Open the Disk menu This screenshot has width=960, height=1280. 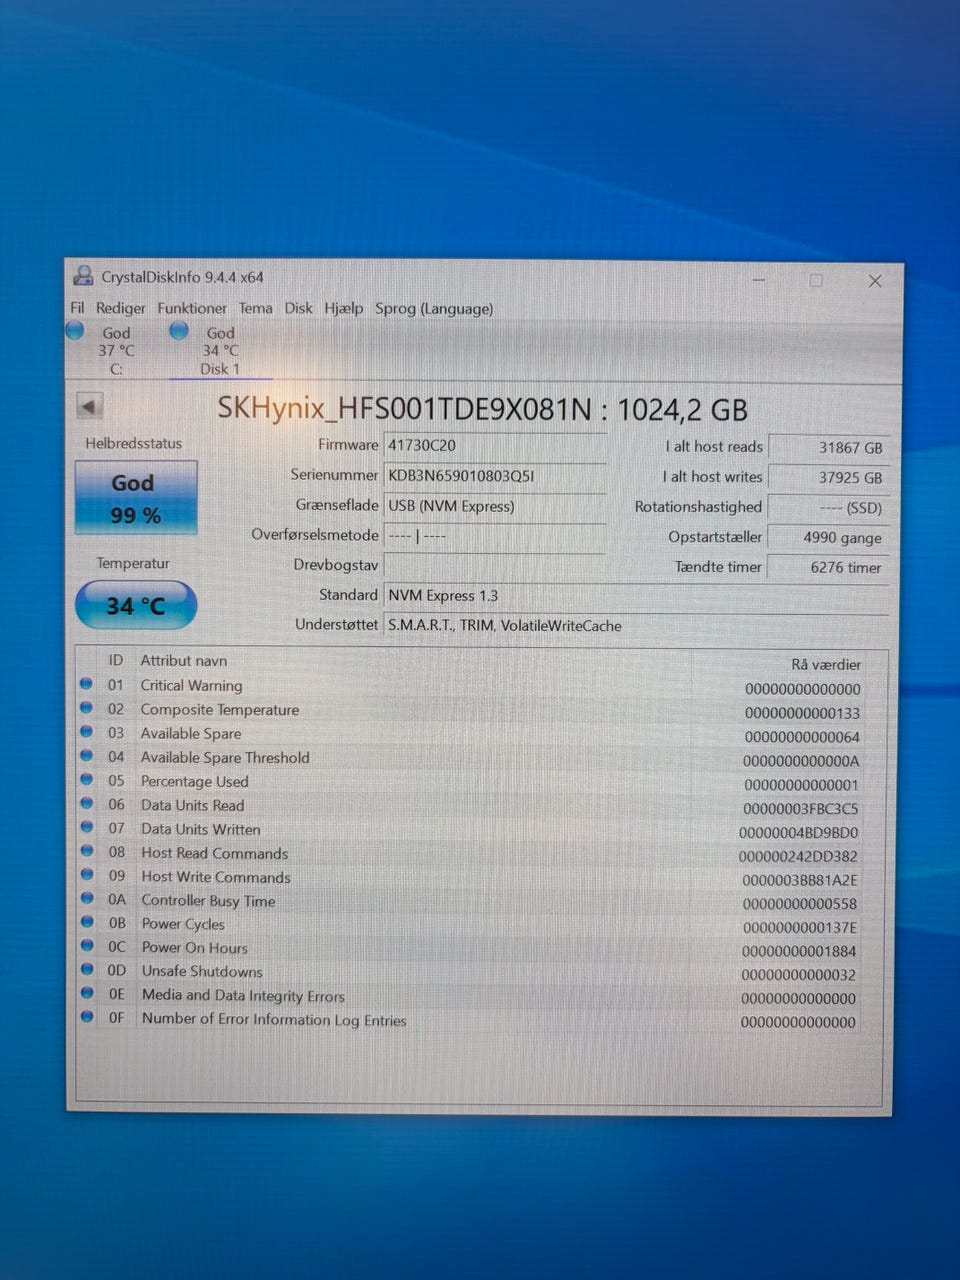pyautogui.click(x=298, y=308)
